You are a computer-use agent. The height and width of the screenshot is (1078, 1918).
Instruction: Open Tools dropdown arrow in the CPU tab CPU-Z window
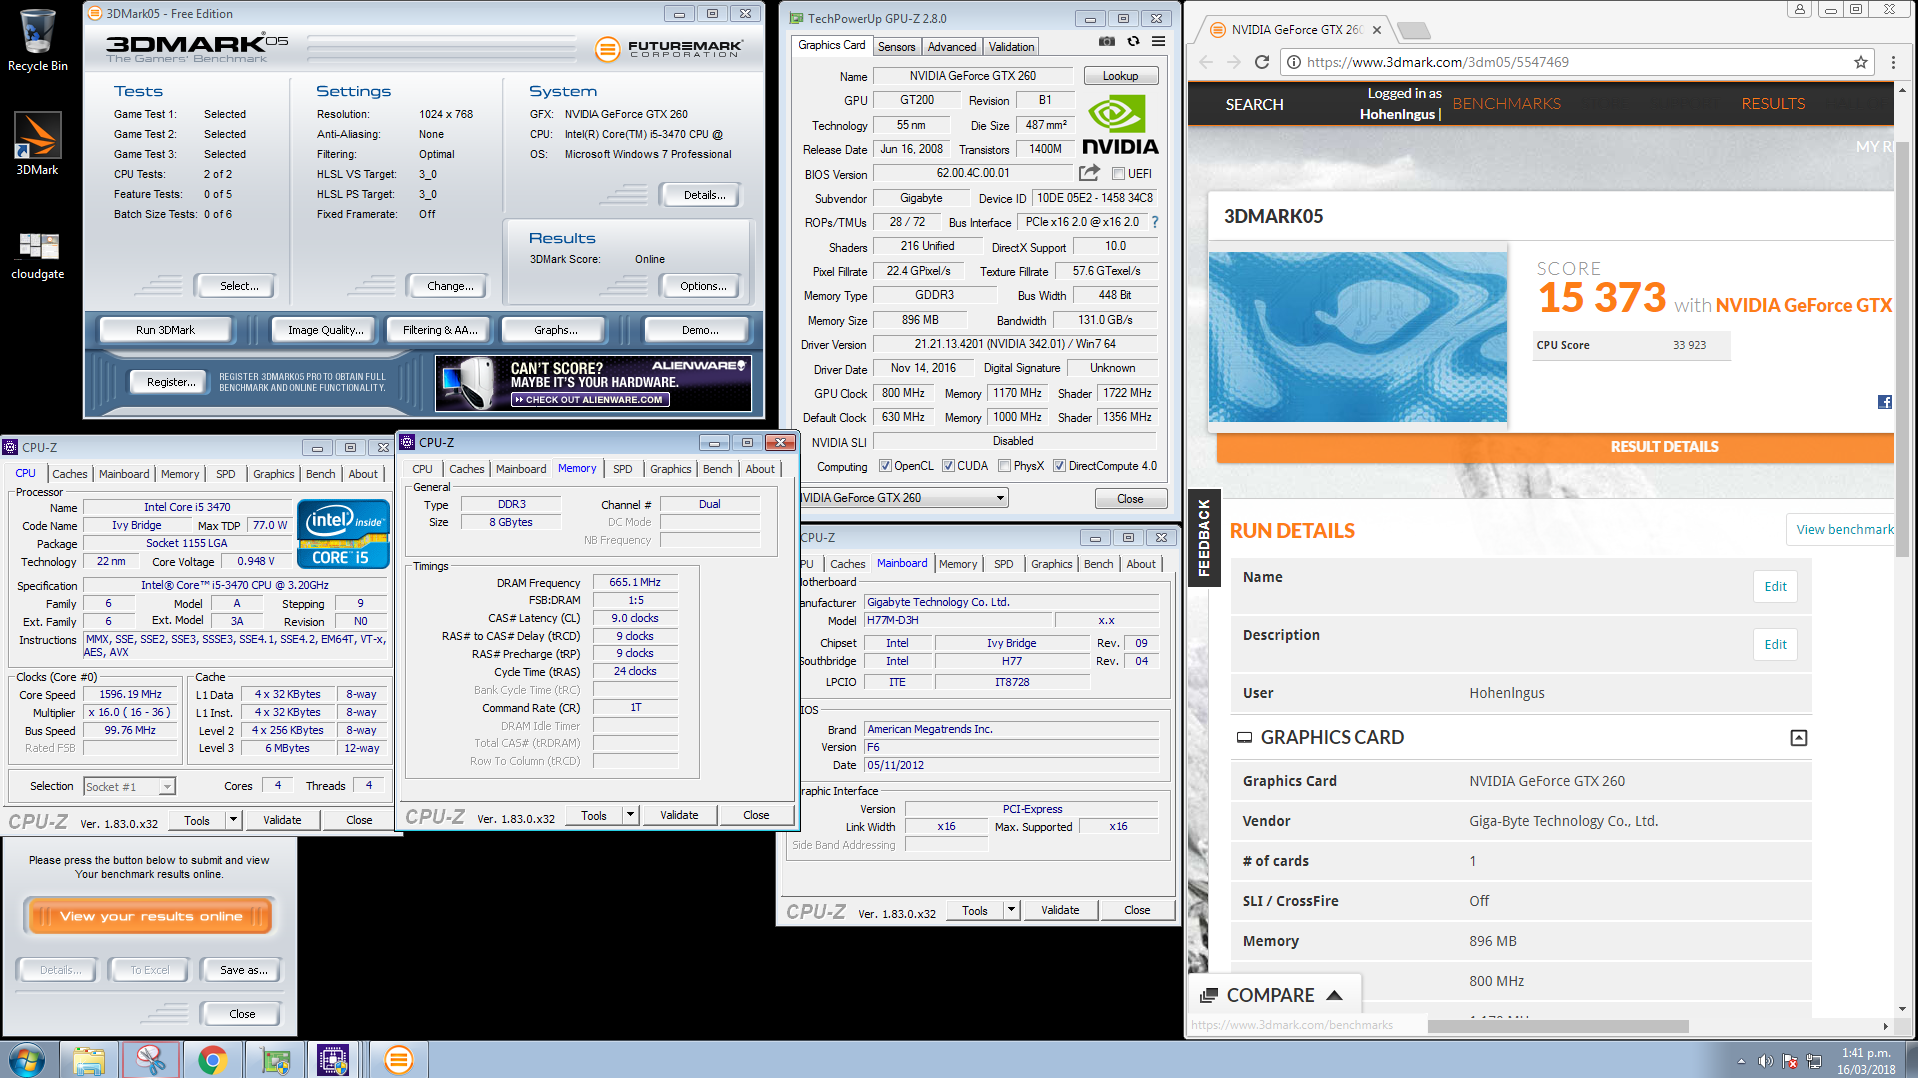coord(233,820)
